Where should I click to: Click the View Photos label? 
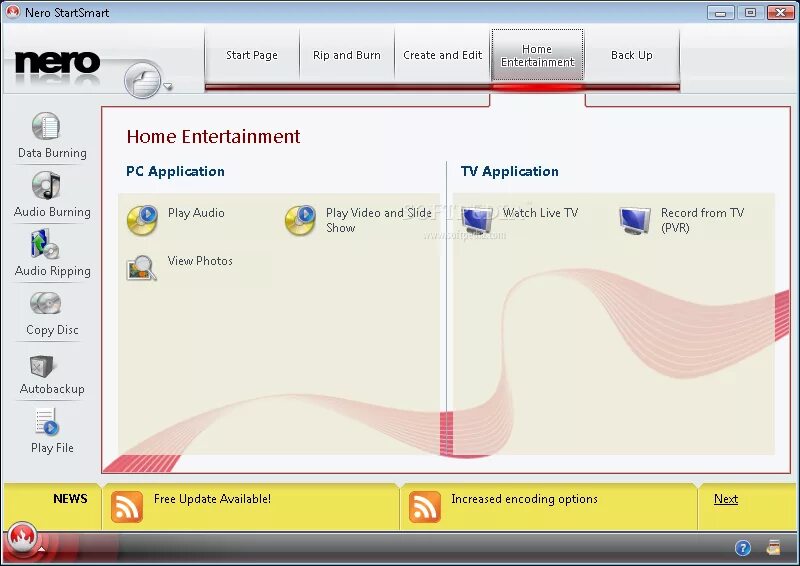pyautogui.click(x=200, y=261)
